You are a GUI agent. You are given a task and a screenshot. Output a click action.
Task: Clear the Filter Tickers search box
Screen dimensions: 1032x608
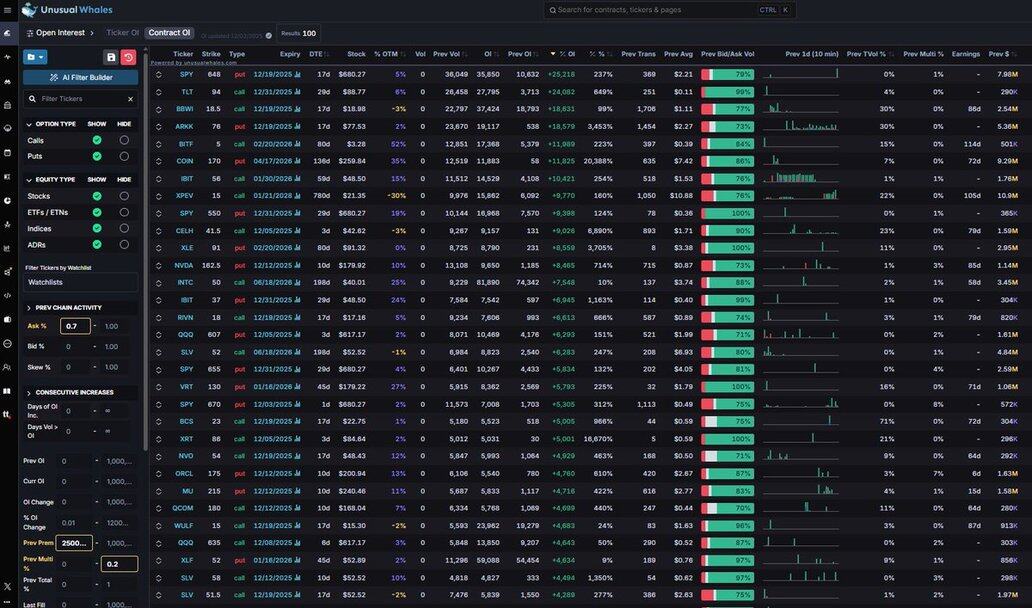pos(130,99)
